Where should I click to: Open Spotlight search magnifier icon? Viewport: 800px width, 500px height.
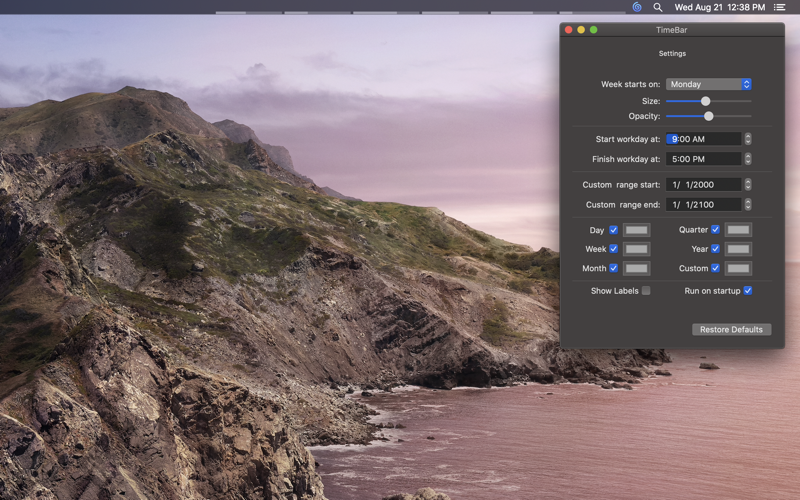(x=658, y=7)
